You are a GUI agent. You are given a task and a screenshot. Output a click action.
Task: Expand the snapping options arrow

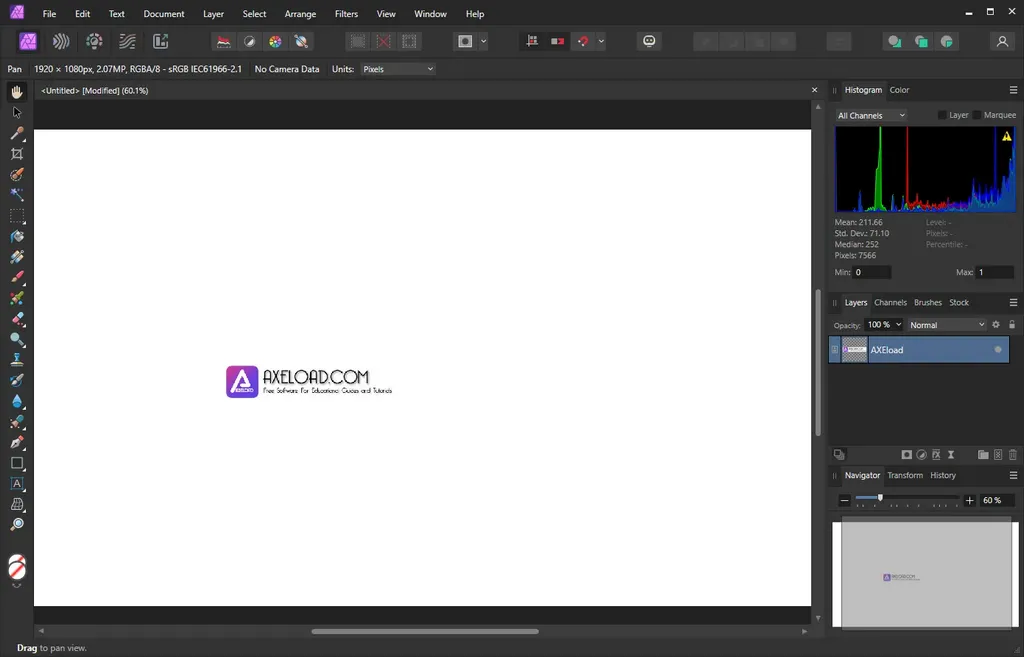click(x=601, y=41)
